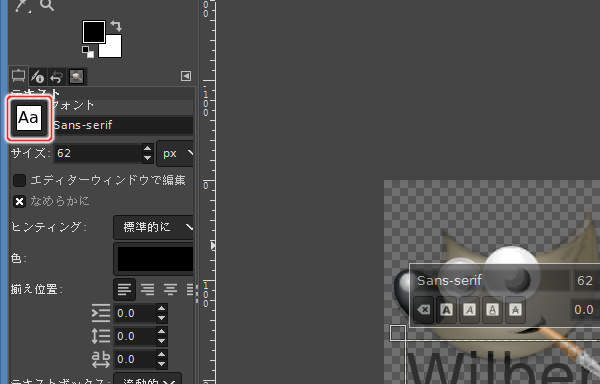Click the font size field showing 62 in tool options
Image resolution: width=600 pixels, height=384 pixels.
point(98,153)
